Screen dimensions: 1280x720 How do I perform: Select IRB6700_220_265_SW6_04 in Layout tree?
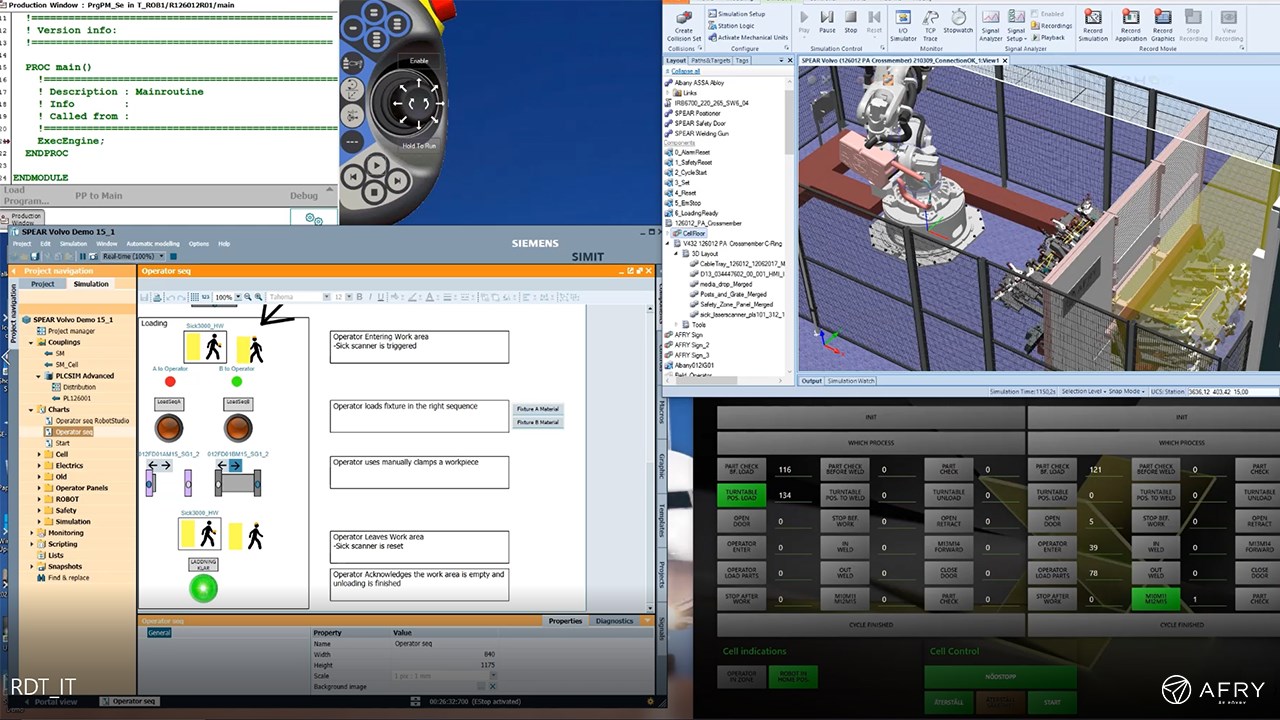pos(711,103)
